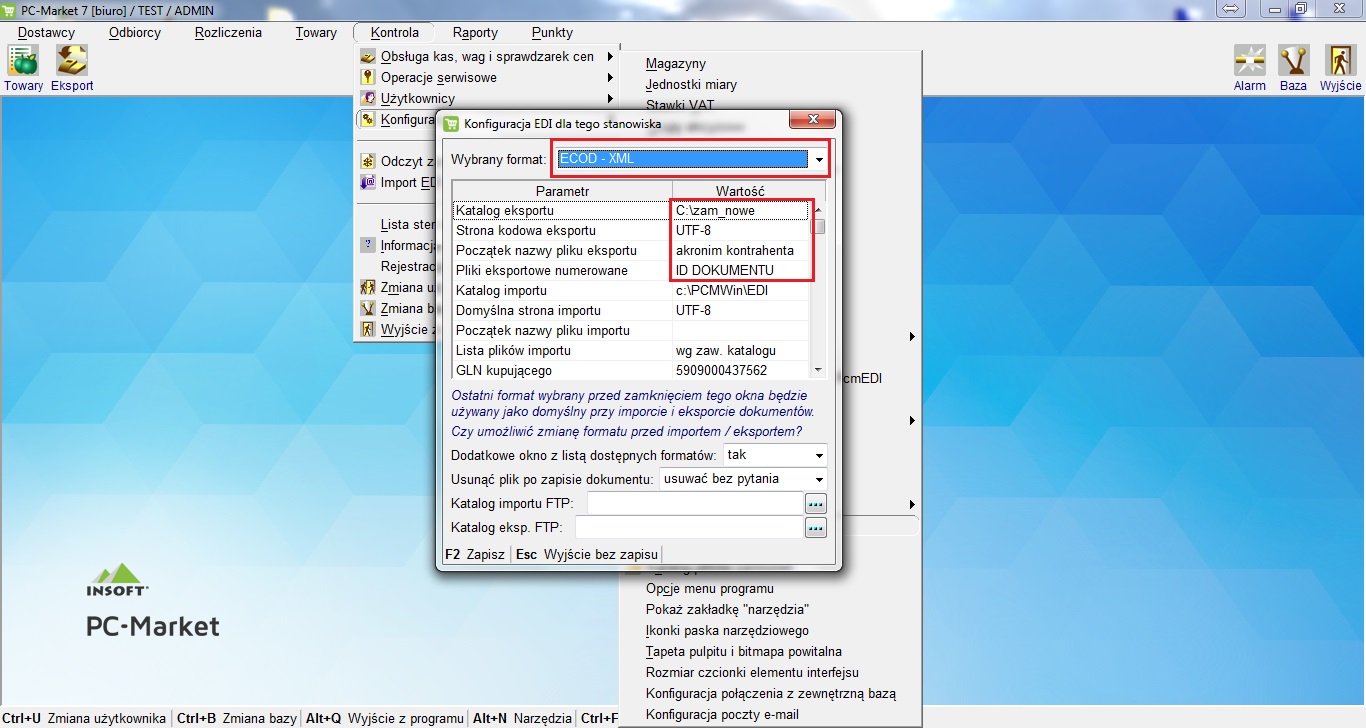Viewport: 1366px width, 728px height.
Task: Click the Katalog importu FTP field
Action: [x=695, y=503]
